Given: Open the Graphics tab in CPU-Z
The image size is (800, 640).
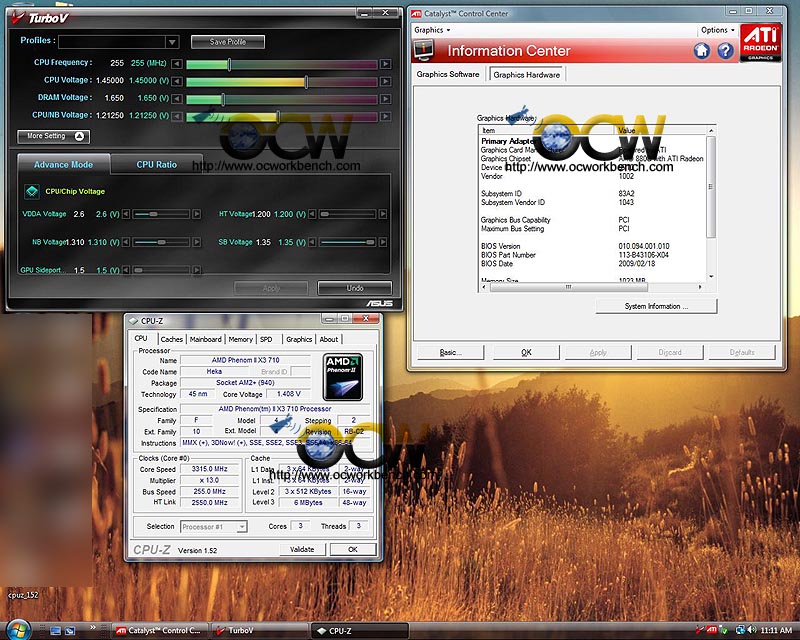Looking at the screenshot, I should [299, 339].
